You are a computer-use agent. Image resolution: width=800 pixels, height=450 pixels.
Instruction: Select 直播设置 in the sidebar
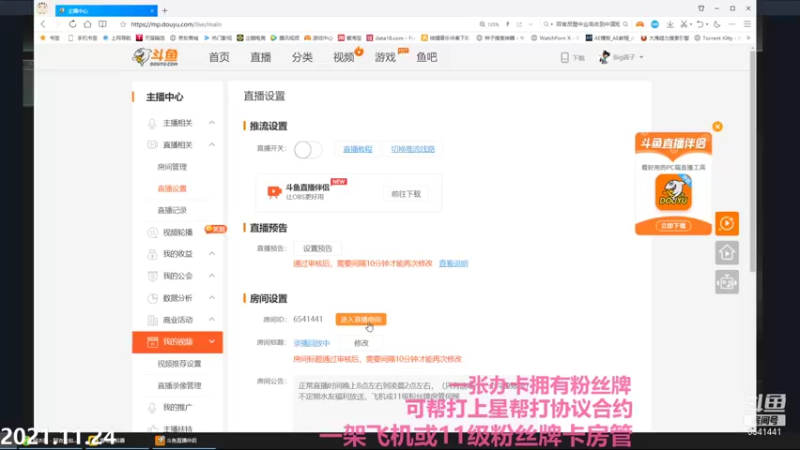point(172,188)
